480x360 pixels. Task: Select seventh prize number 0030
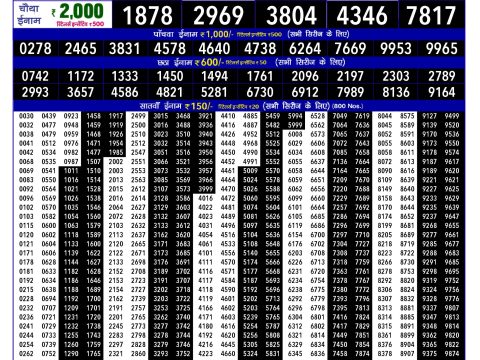coord(26,116)
